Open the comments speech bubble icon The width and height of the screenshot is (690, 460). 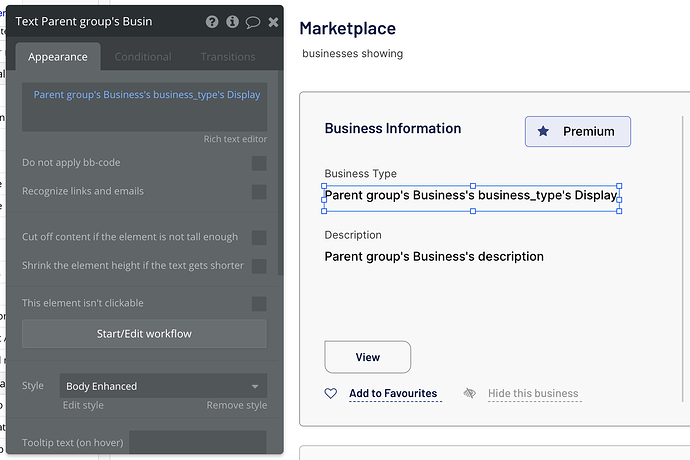click(x=253, y=22)
